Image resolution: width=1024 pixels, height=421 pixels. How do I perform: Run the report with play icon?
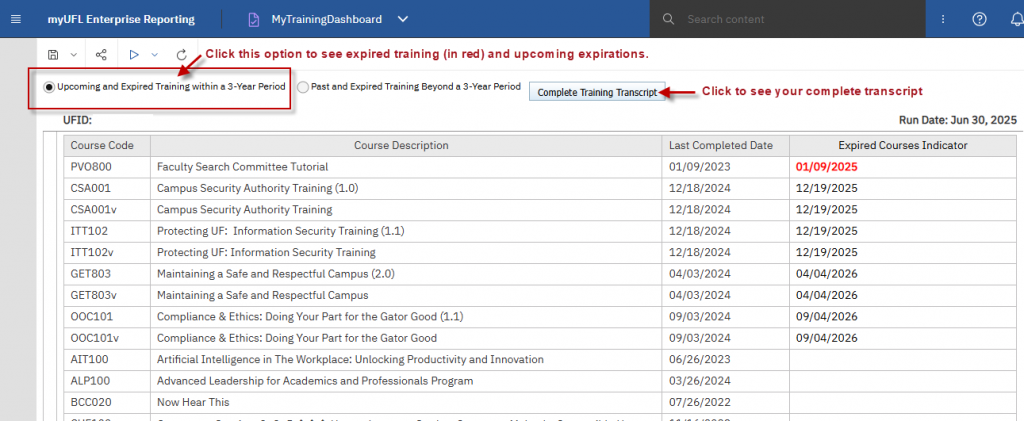click(x=134, y=55)
